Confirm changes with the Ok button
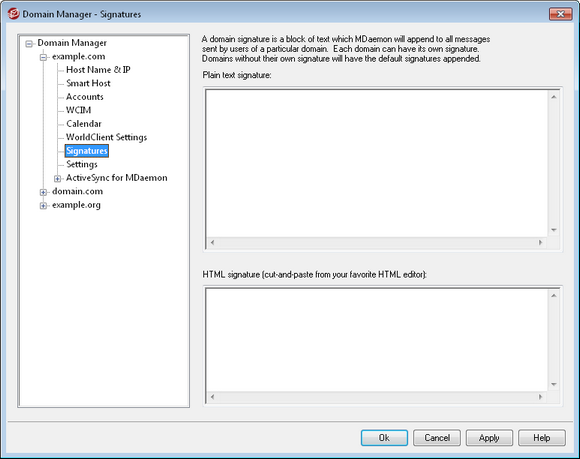 click(x=384, y=438)
